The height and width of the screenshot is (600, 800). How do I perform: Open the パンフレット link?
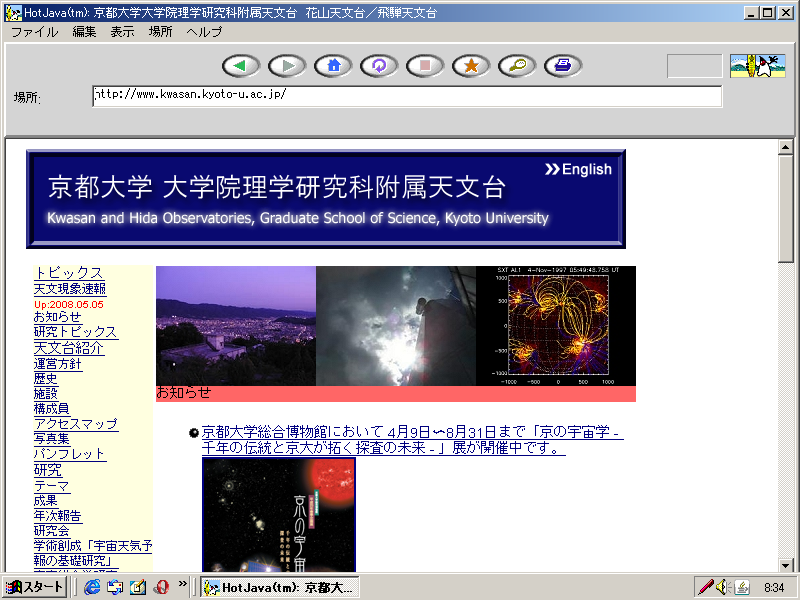[70, 454]
